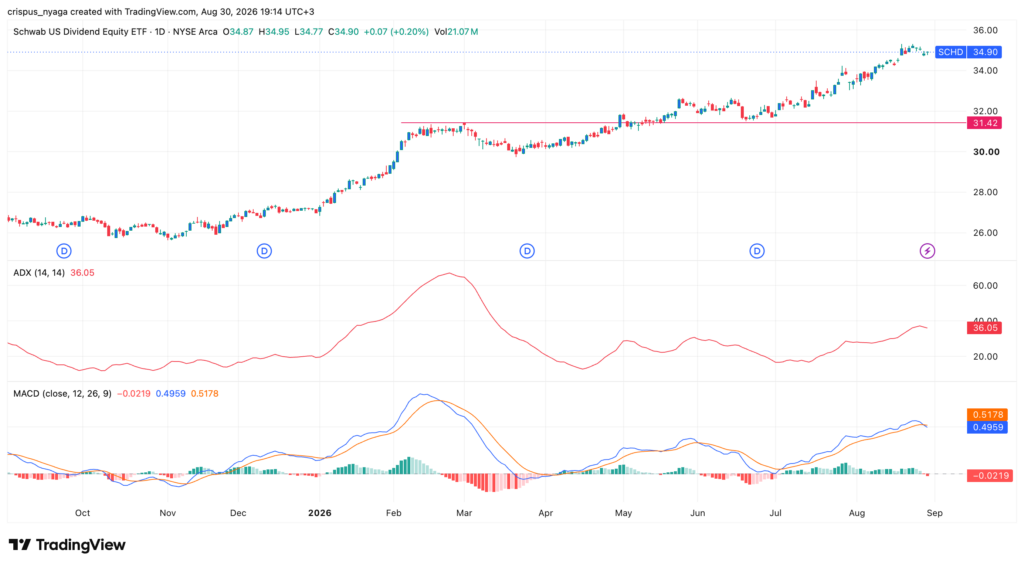The height and width of the screenshot is (567, 1024).
Task: Click the Mar label on time axis
Action: click(x=464, y=513)
